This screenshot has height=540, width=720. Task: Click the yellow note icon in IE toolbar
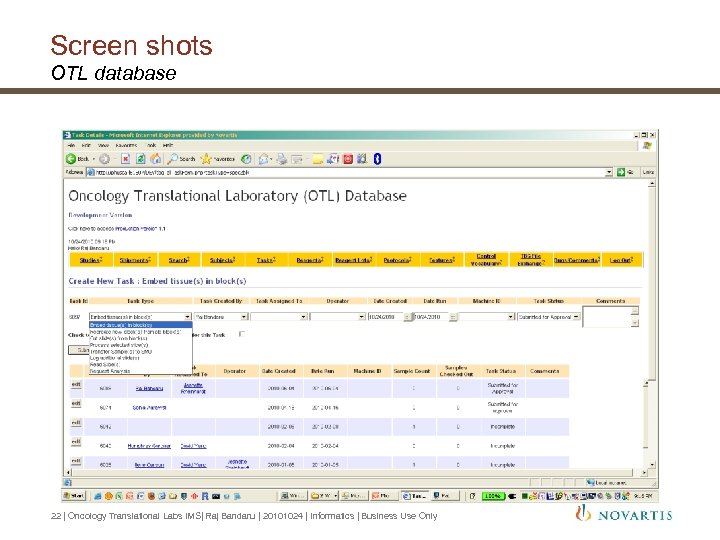[x=317, y=159]
